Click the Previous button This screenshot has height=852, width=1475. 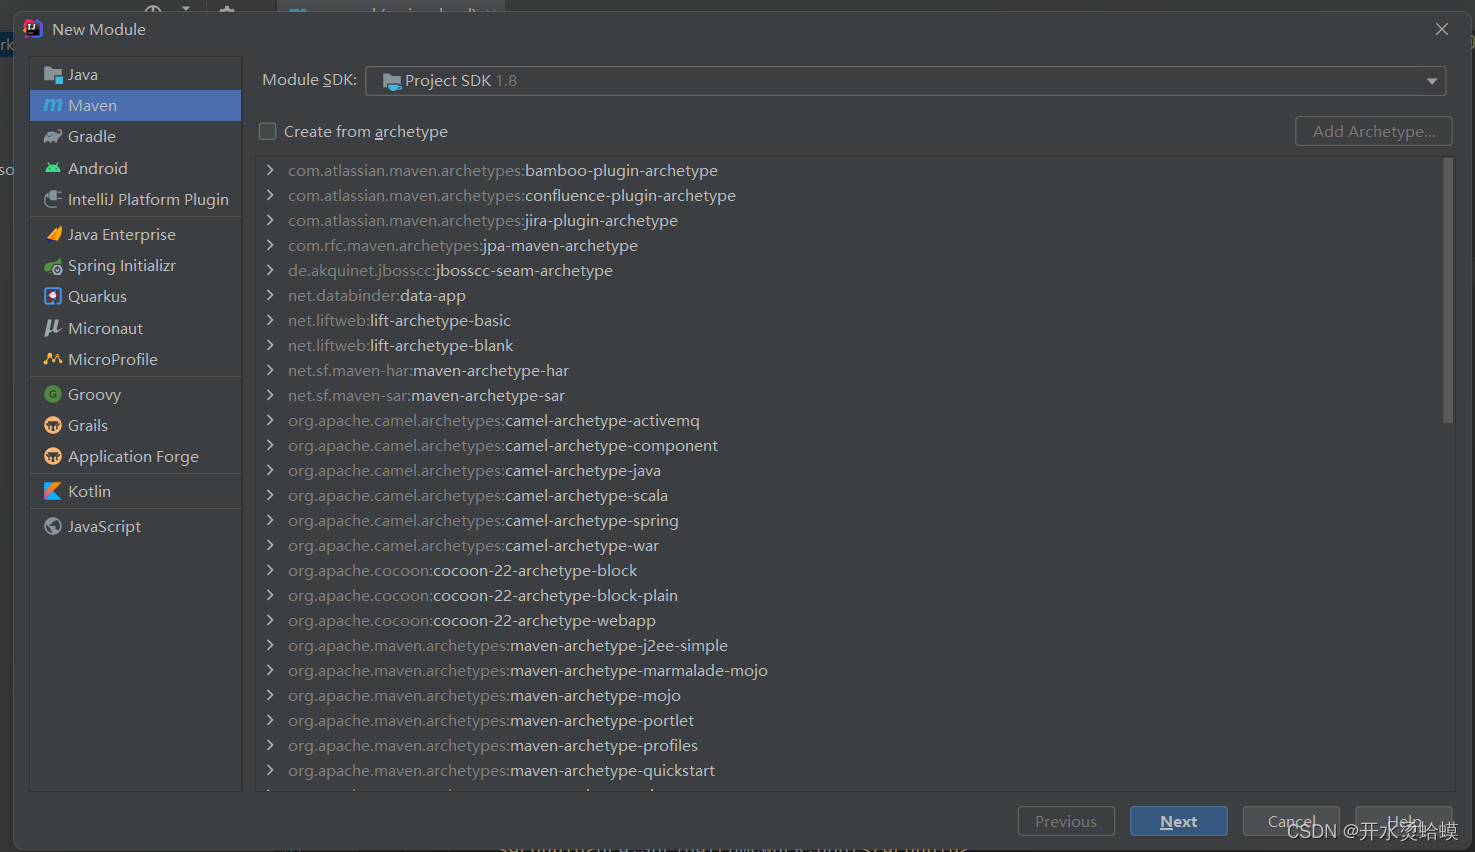pos(1066,821)
